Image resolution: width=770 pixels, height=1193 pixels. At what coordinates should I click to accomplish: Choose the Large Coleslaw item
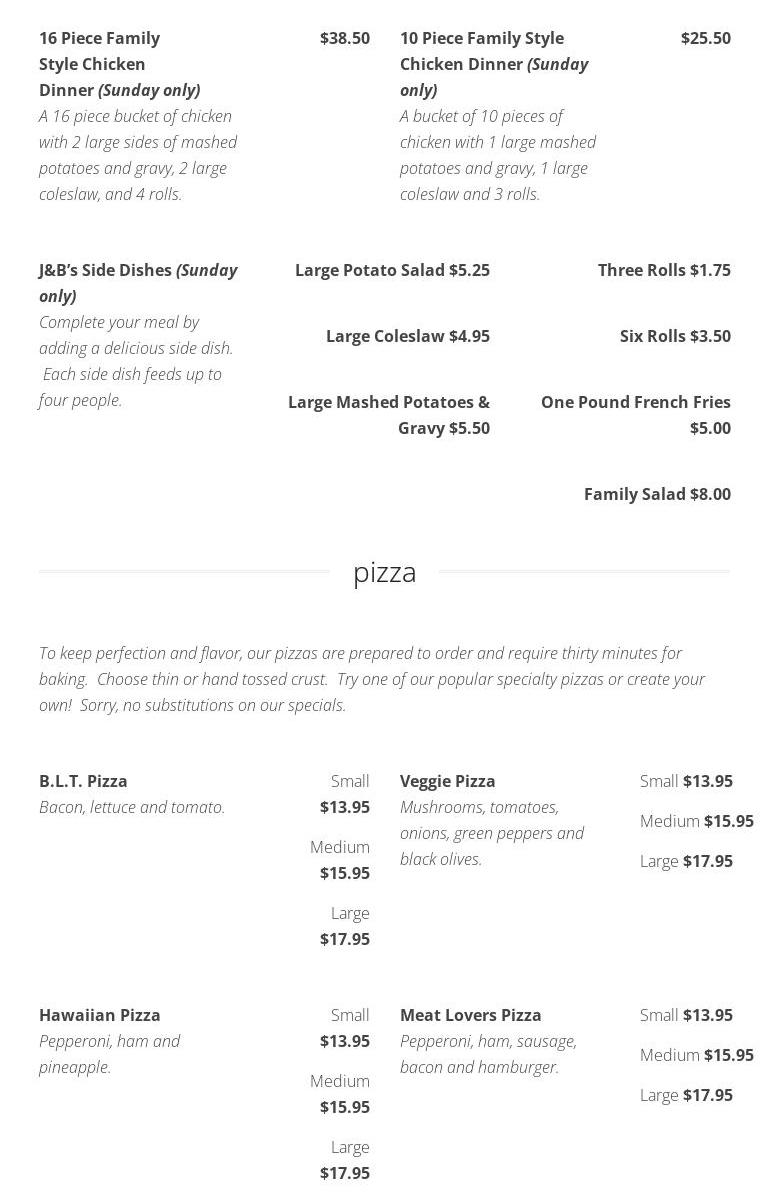click(x=407, y=336)
